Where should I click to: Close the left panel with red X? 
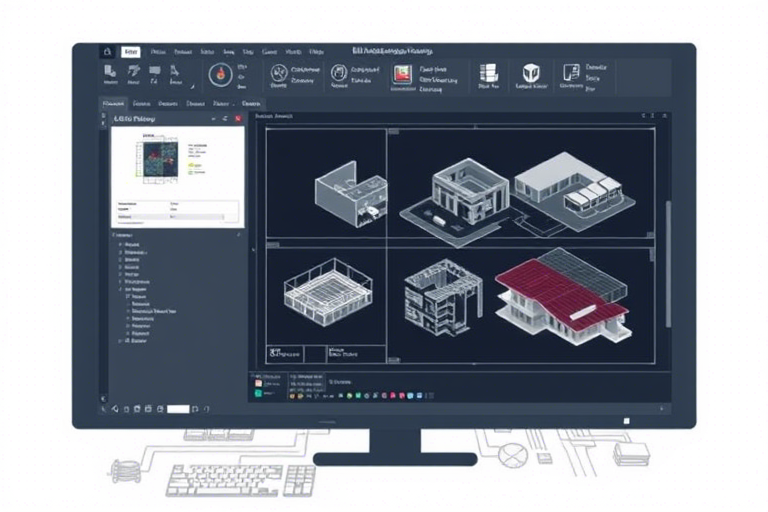(238, 119)
